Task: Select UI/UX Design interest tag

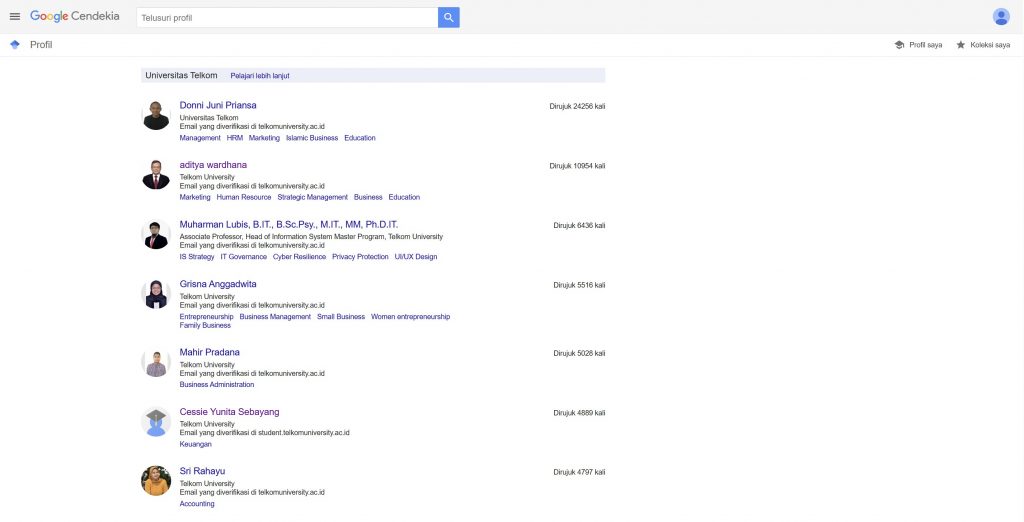Action: (x=416, y=257)
